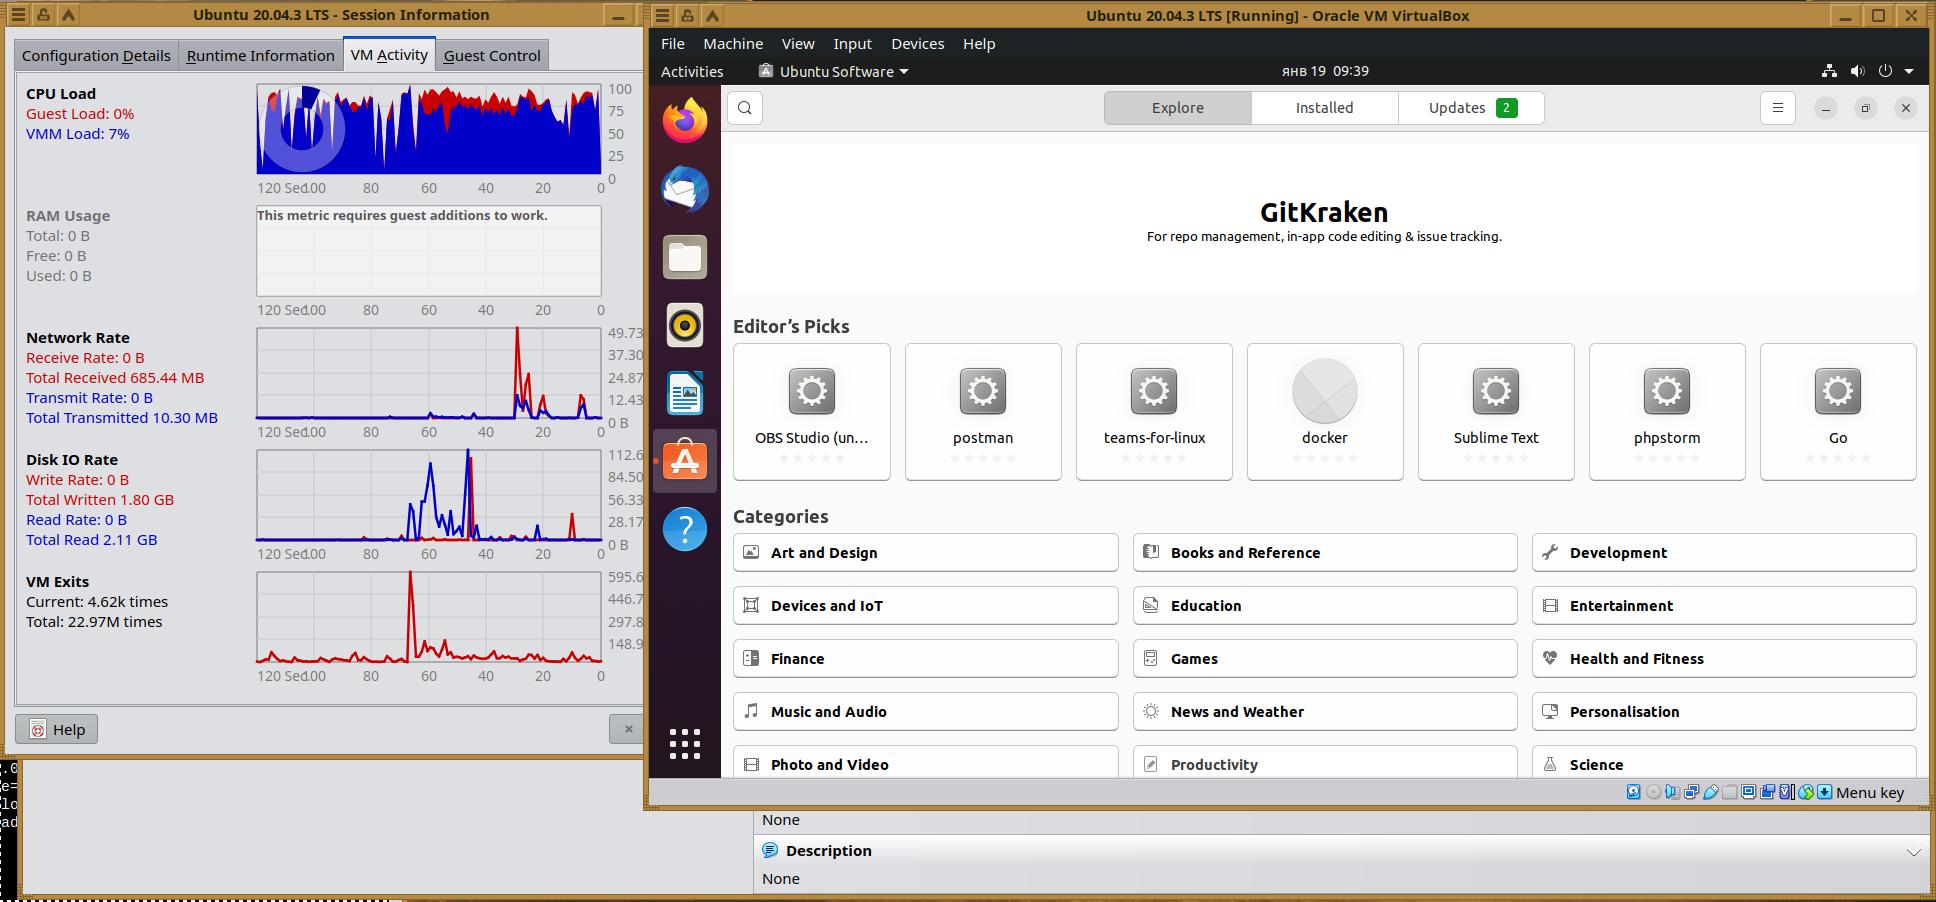Open the Education category
This screenshot has width=1936, height=902.
1325,605
